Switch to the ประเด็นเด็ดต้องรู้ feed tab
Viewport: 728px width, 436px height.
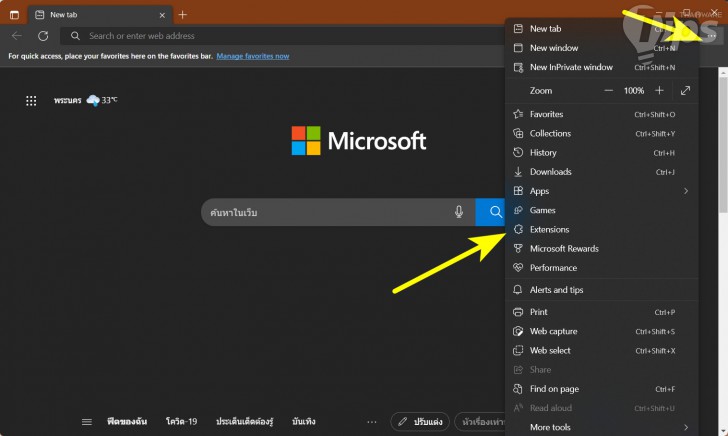[x=245, y=422]
